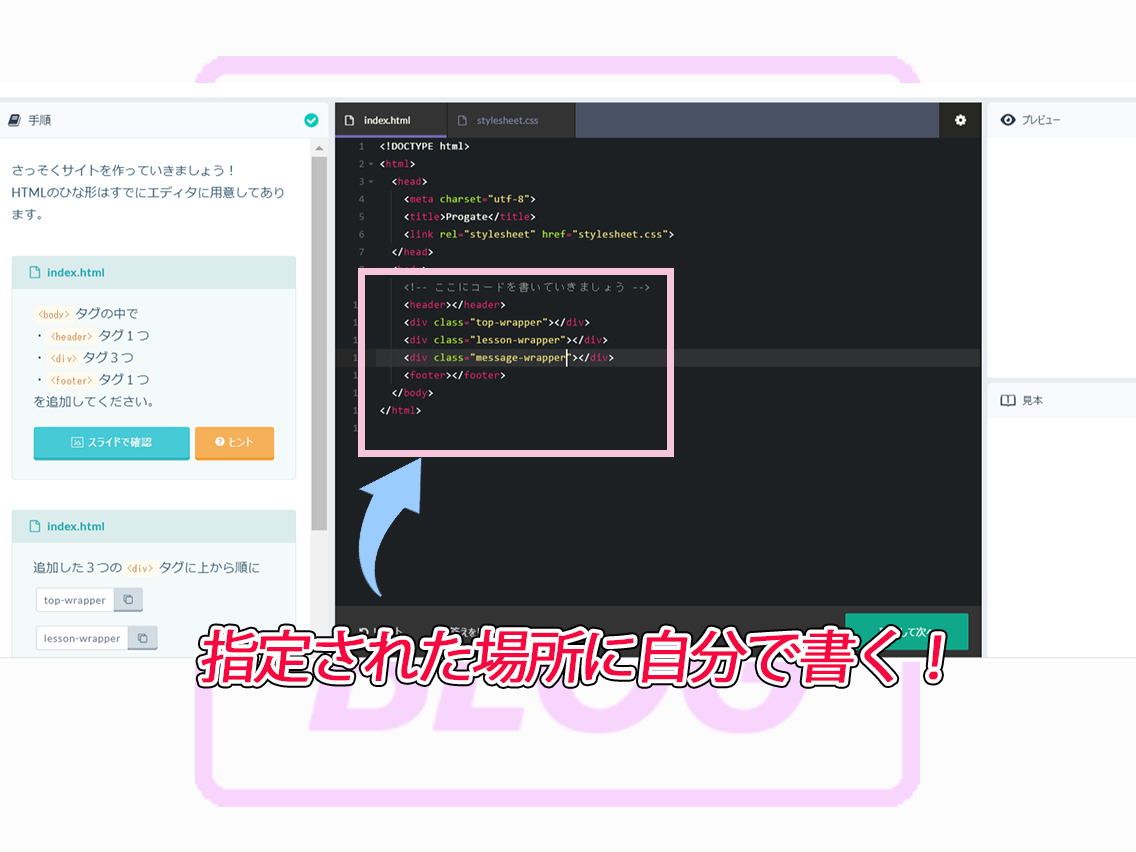The image size is (1136, 852).
Task: Click the green completion checkmark icon
Action: (312, 120)
